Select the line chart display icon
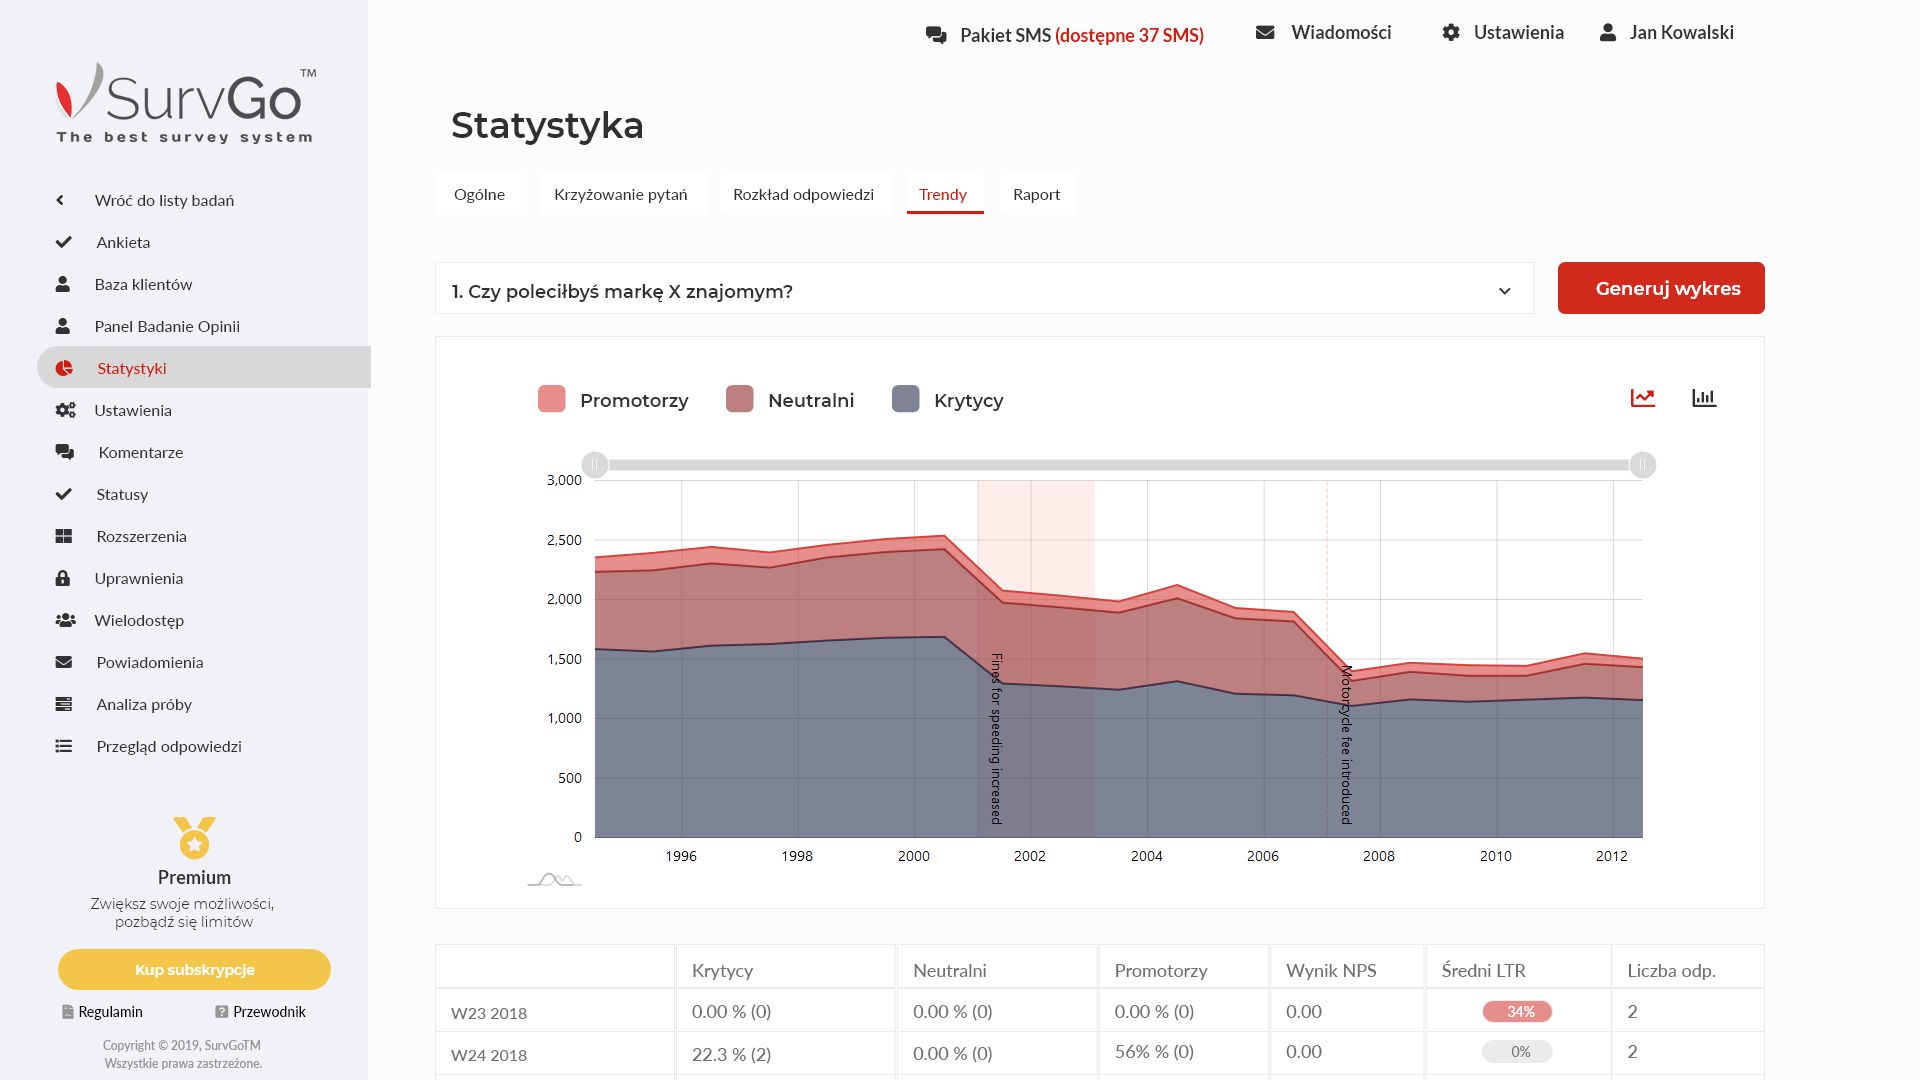1920x1080 pixels. click(x=1641, y=396)
